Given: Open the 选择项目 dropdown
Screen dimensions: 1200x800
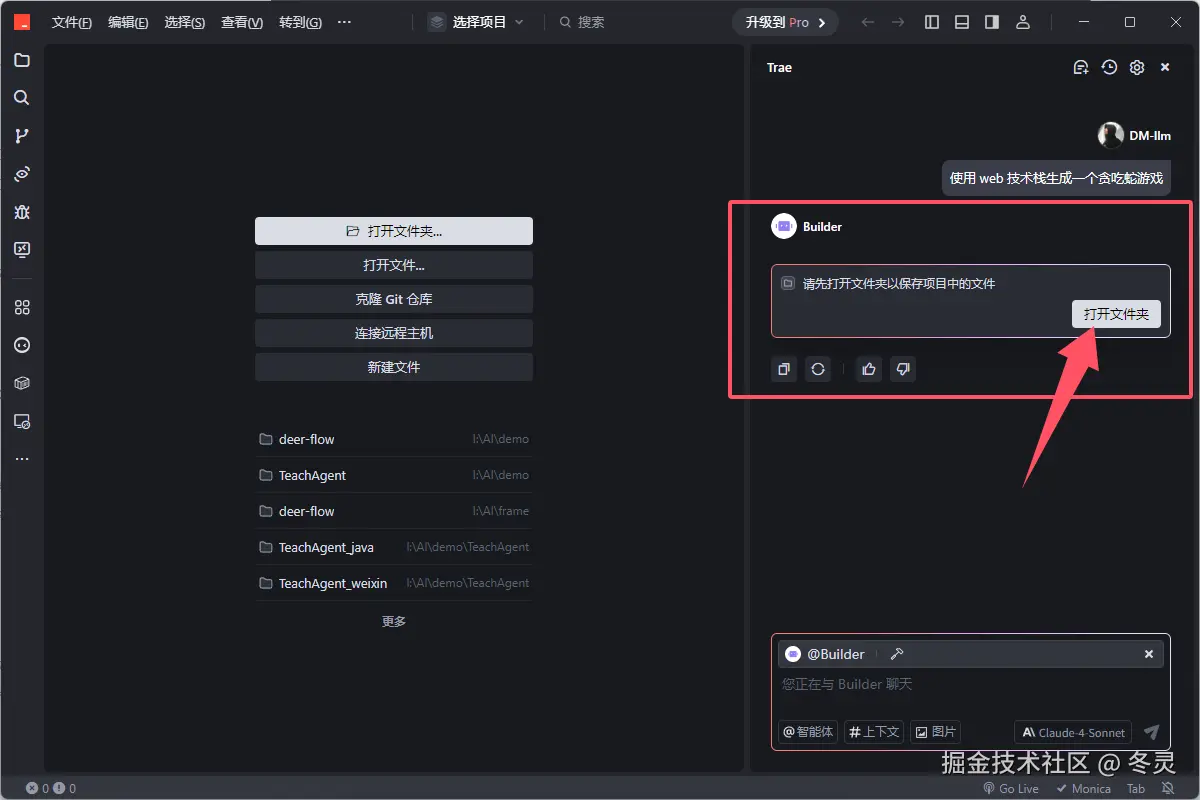Looking at the screenshot, I should 478,21.
